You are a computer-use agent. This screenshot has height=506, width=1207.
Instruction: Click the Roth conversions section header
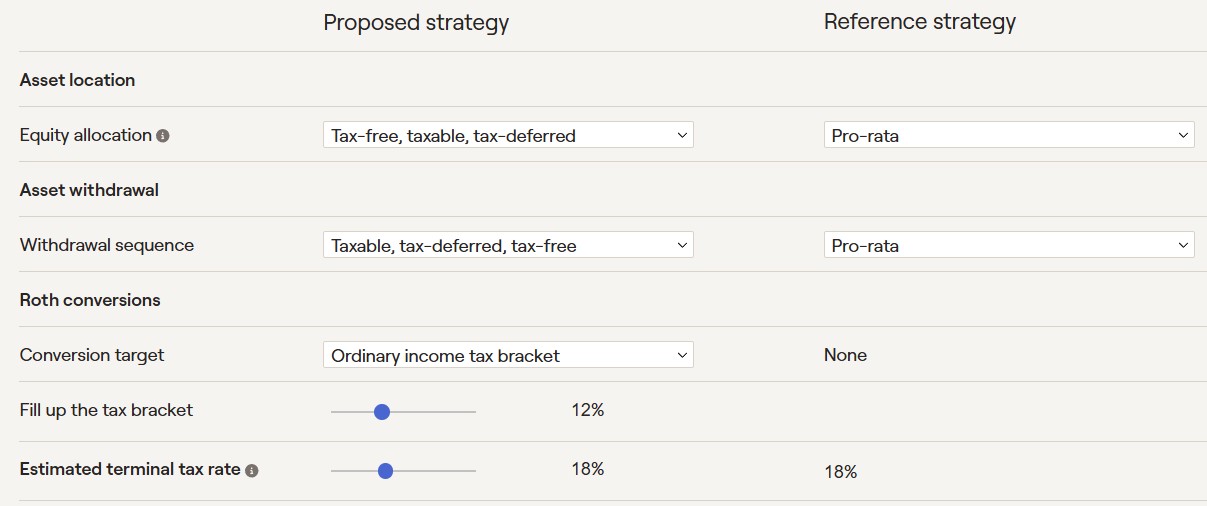pos(90,300)
